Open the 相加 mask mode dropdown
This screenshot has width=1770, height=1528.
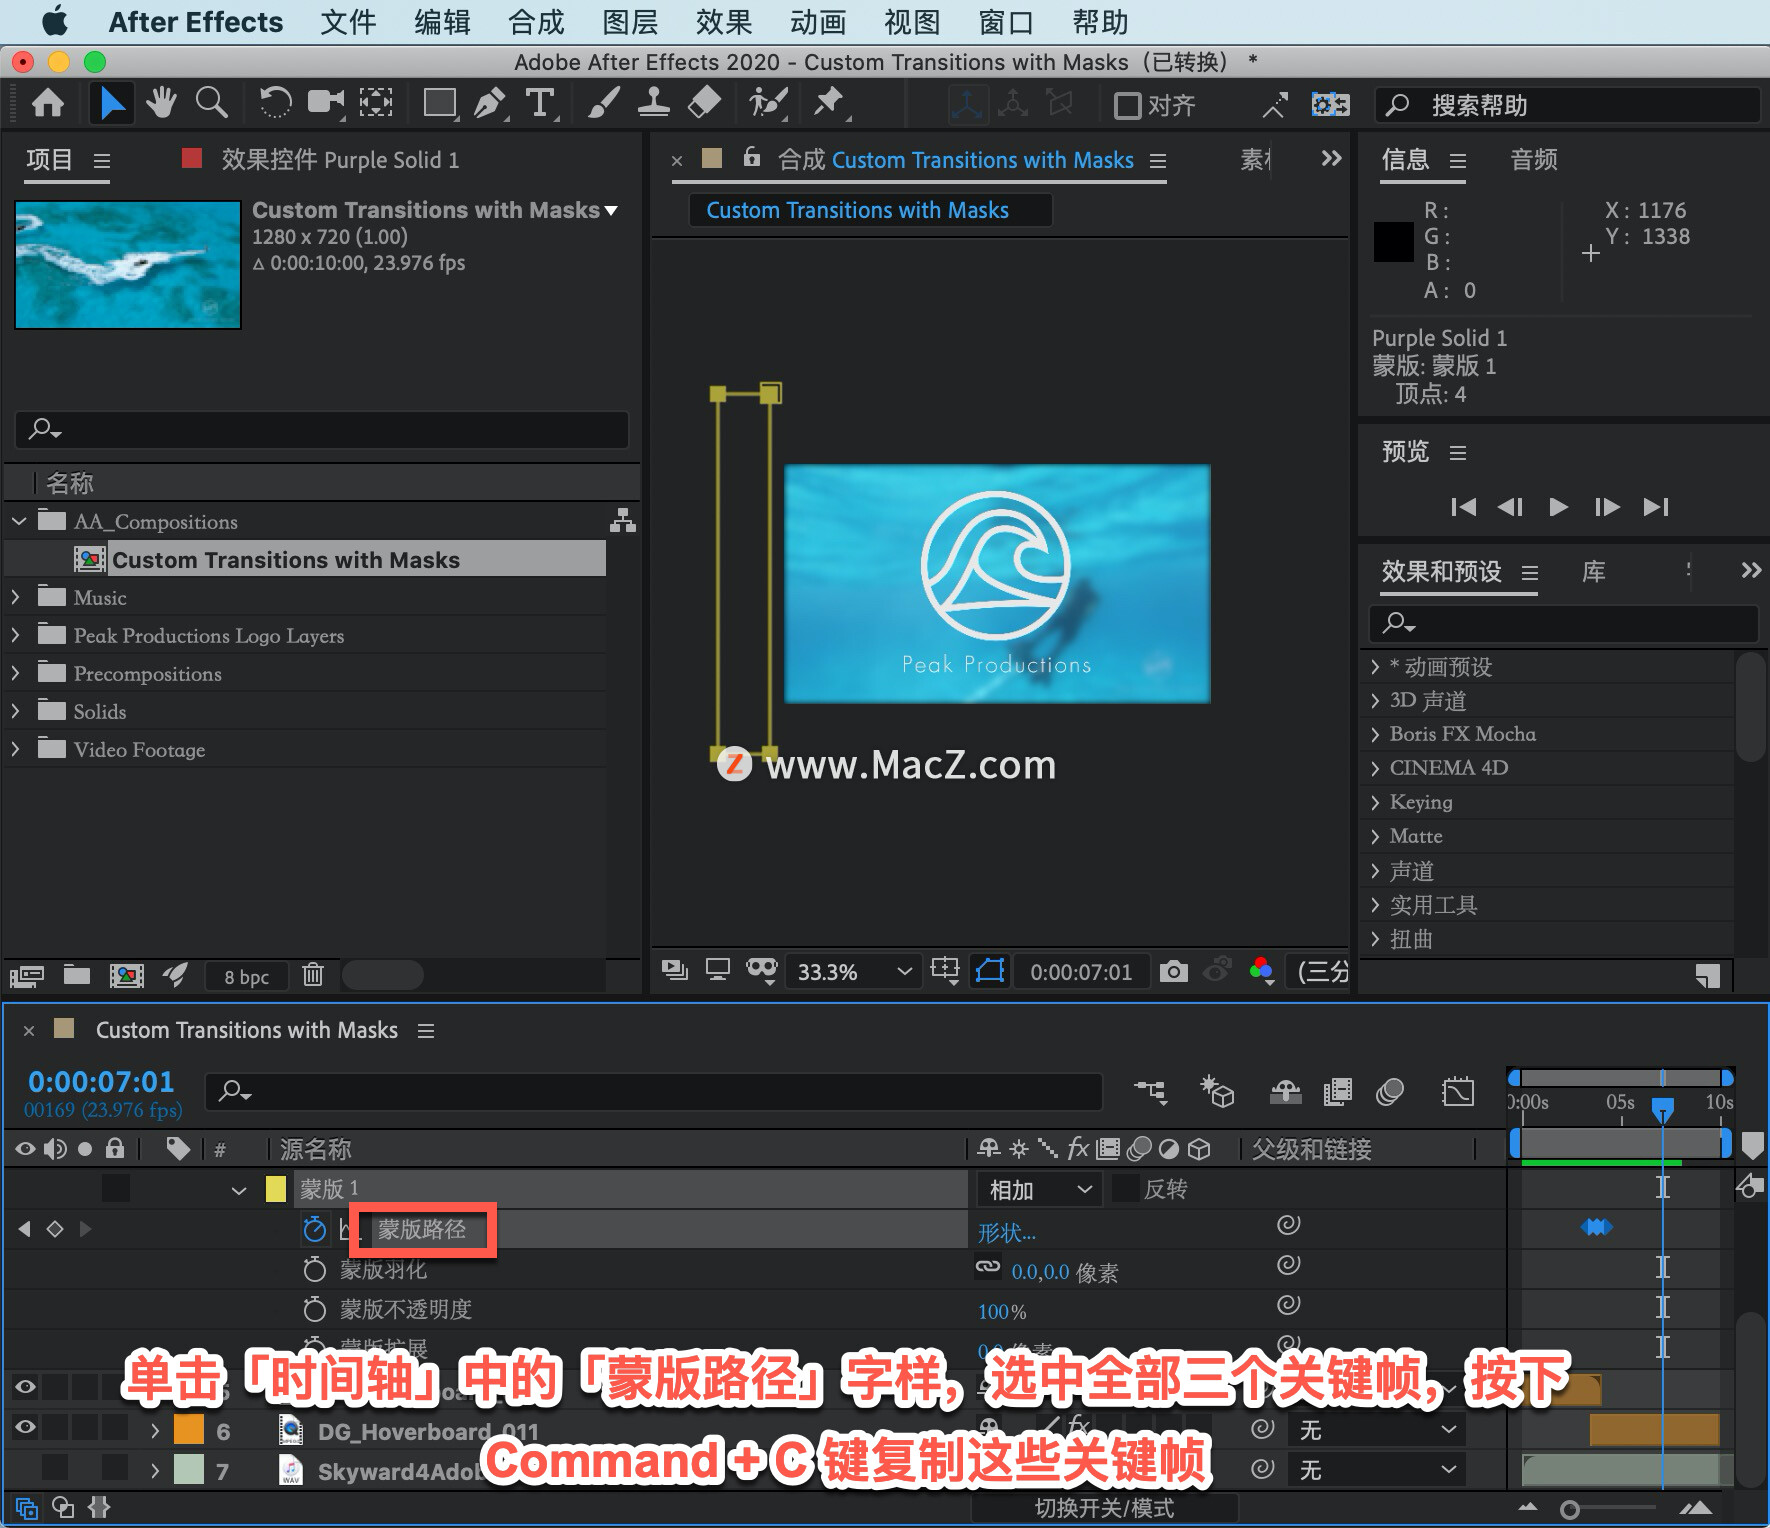click(x=1039, y=1190)
